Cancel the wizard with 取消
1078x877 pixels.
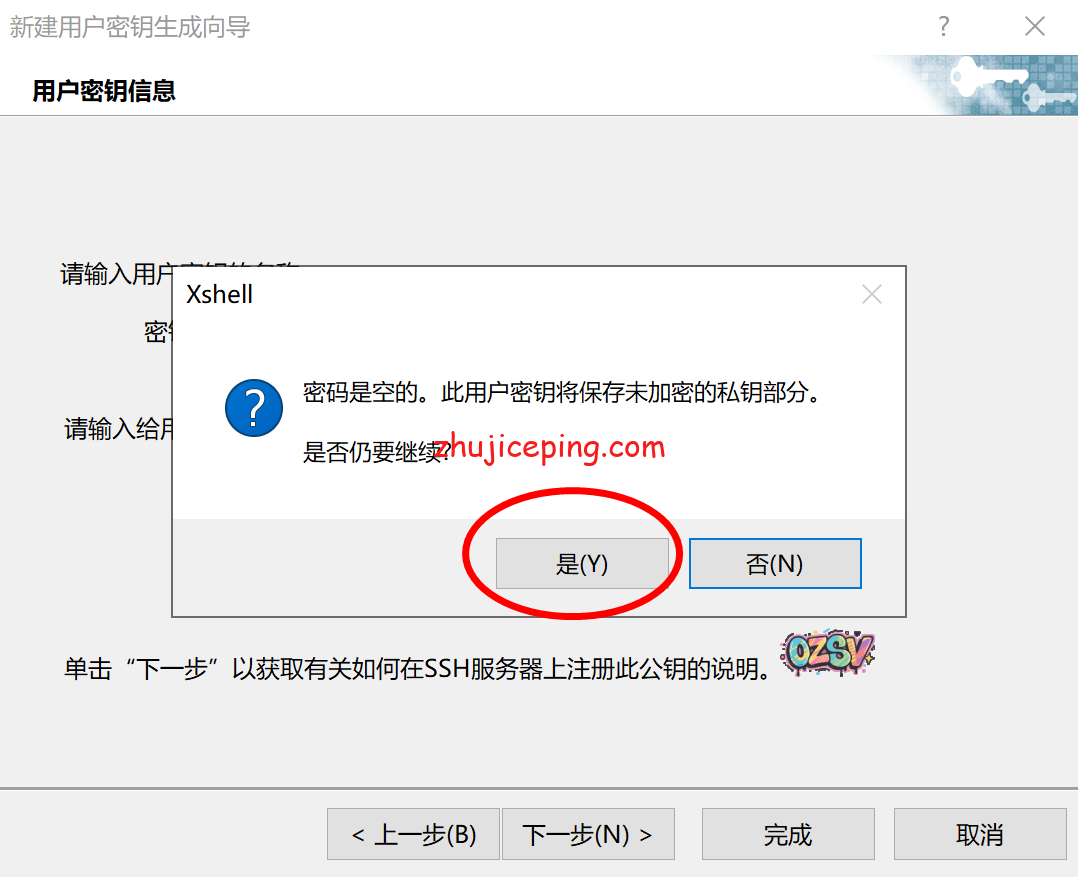click(980, 834)
